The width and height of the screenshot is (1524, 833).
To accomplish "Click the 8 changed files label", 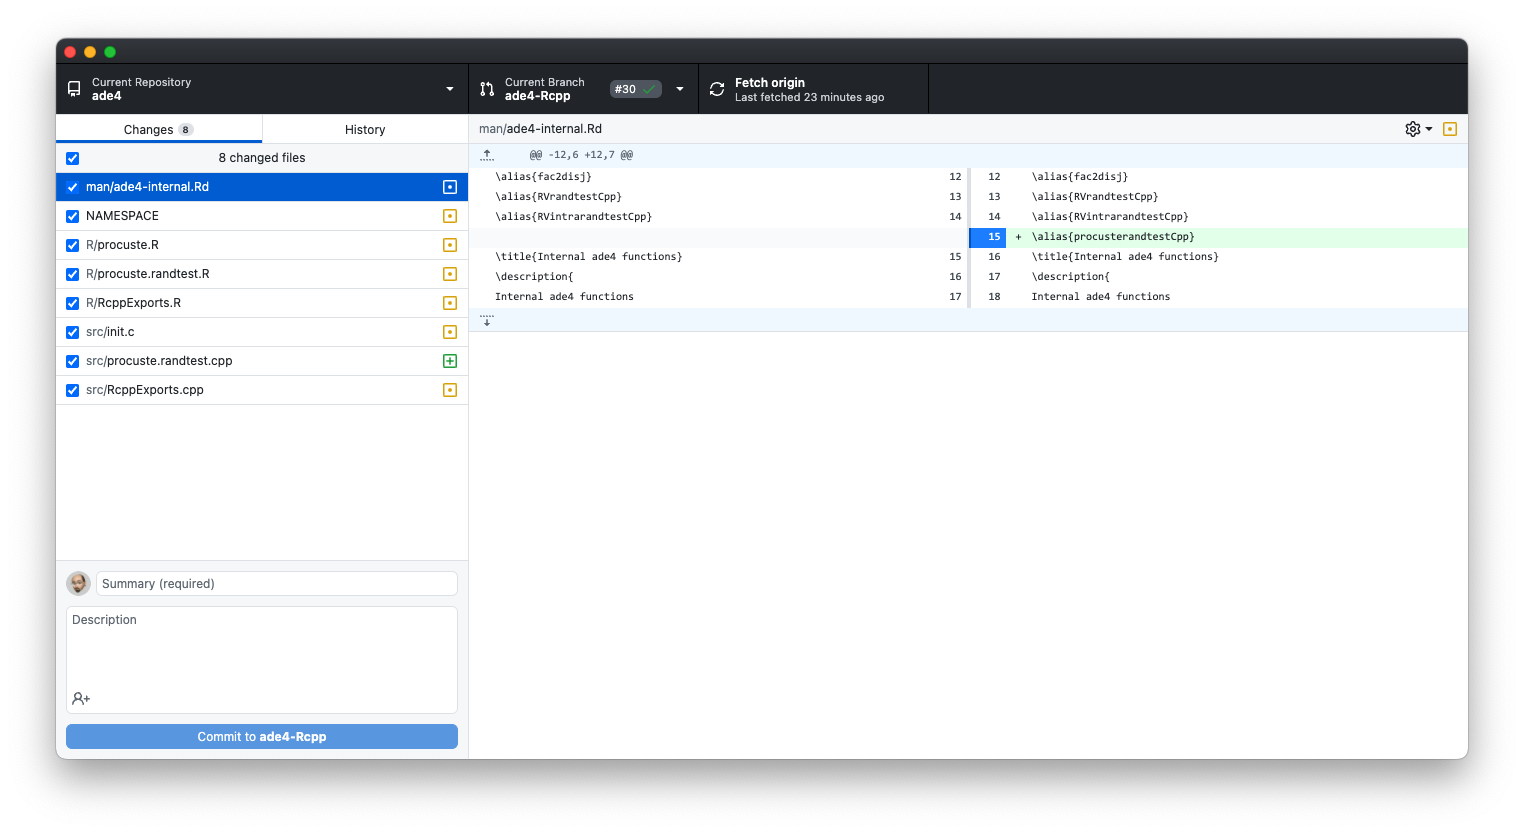I will (x=262, y=158).
